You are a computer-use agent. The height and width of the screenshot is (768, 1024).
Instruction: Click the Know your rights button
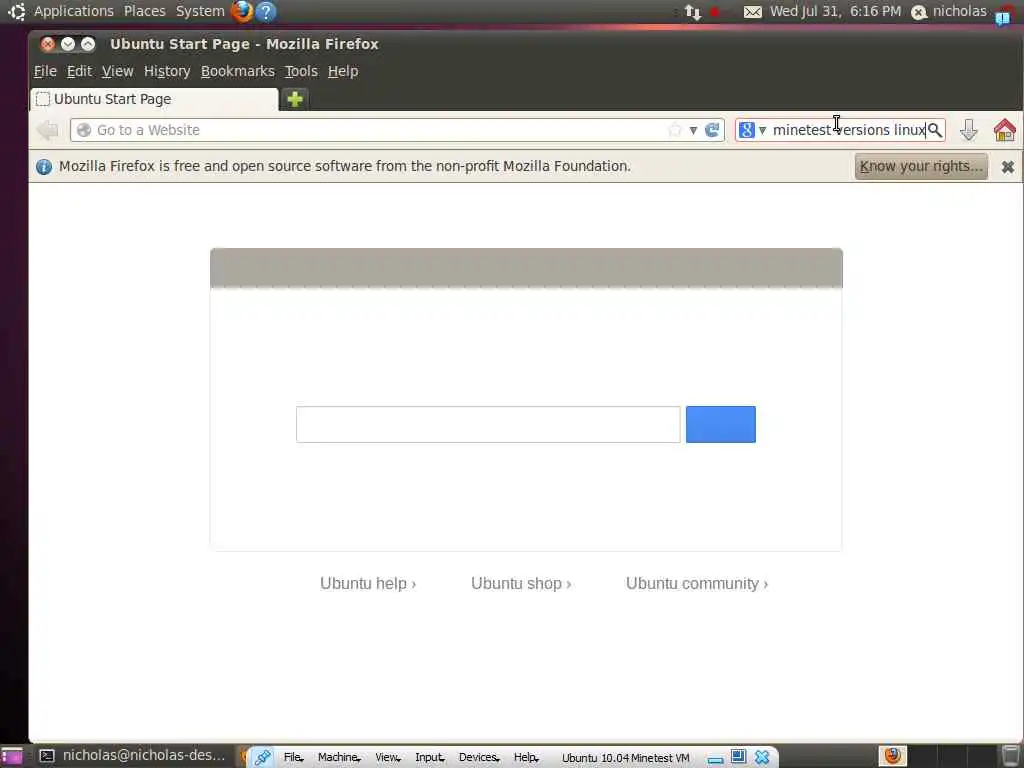tap(921, 167)
